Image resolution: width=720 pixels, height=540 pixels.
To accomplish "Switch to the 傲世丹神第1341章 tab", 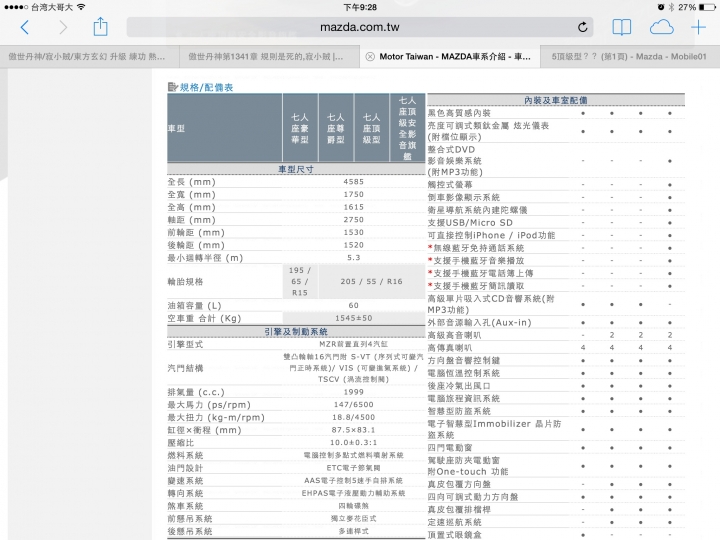I will [270, 56].
